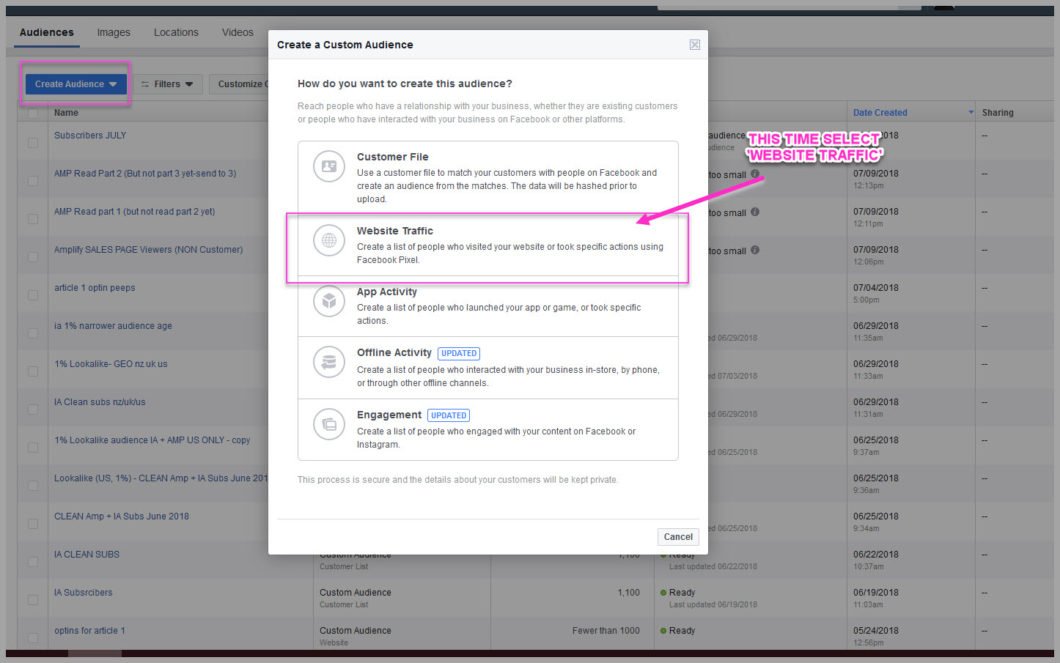The height and width of the screenshot is (663, 1060).
Task: Check the Subscribers JULY row checkbox
Action: click(32, 143)
